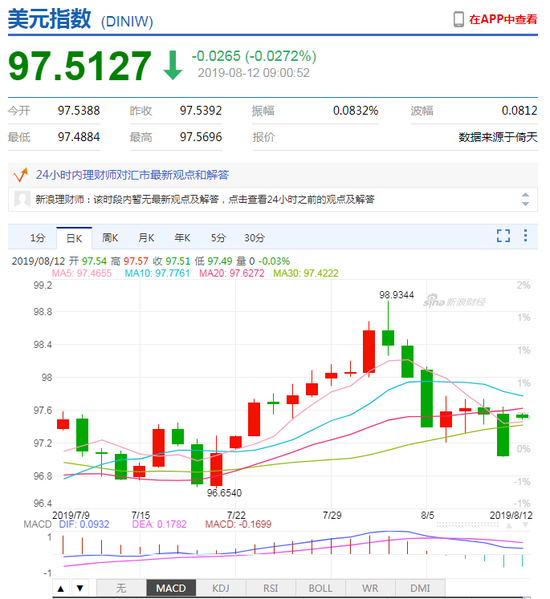Click the latest 2019/8/12 candlestick
This screenshot has height=599, width=550.
[522, 416]
